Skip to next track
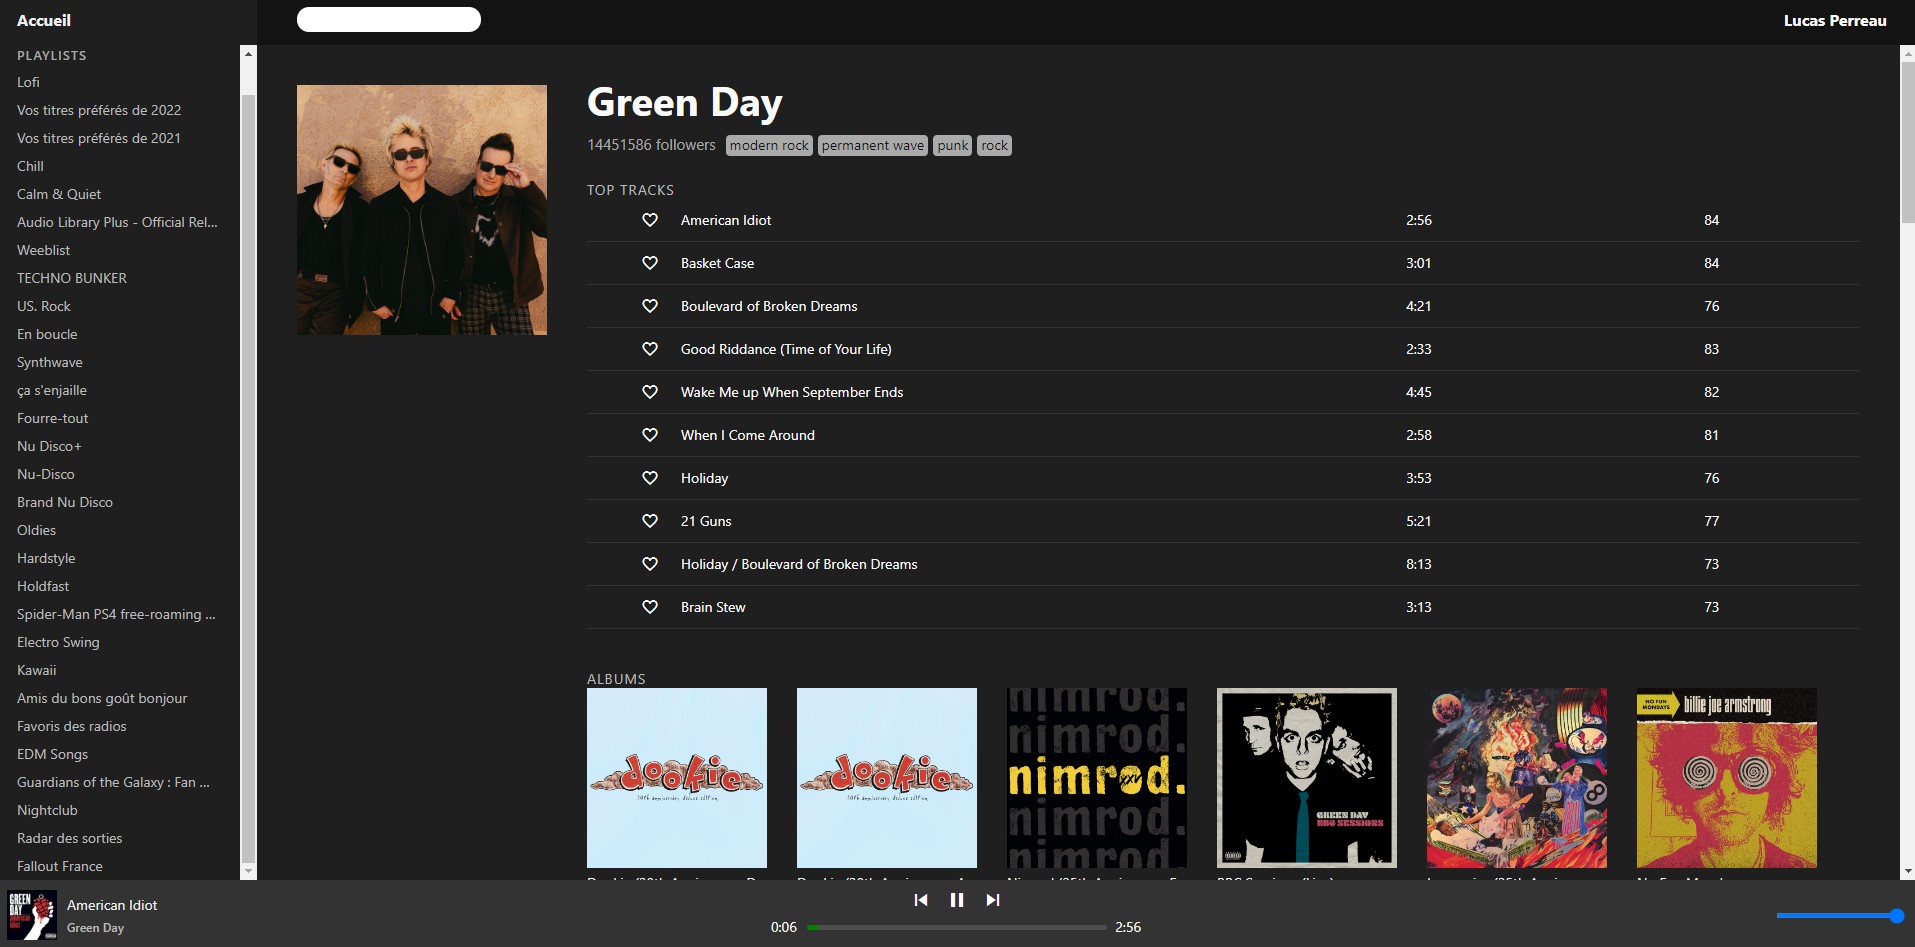 pyautogui.click(x=993, y=900)
